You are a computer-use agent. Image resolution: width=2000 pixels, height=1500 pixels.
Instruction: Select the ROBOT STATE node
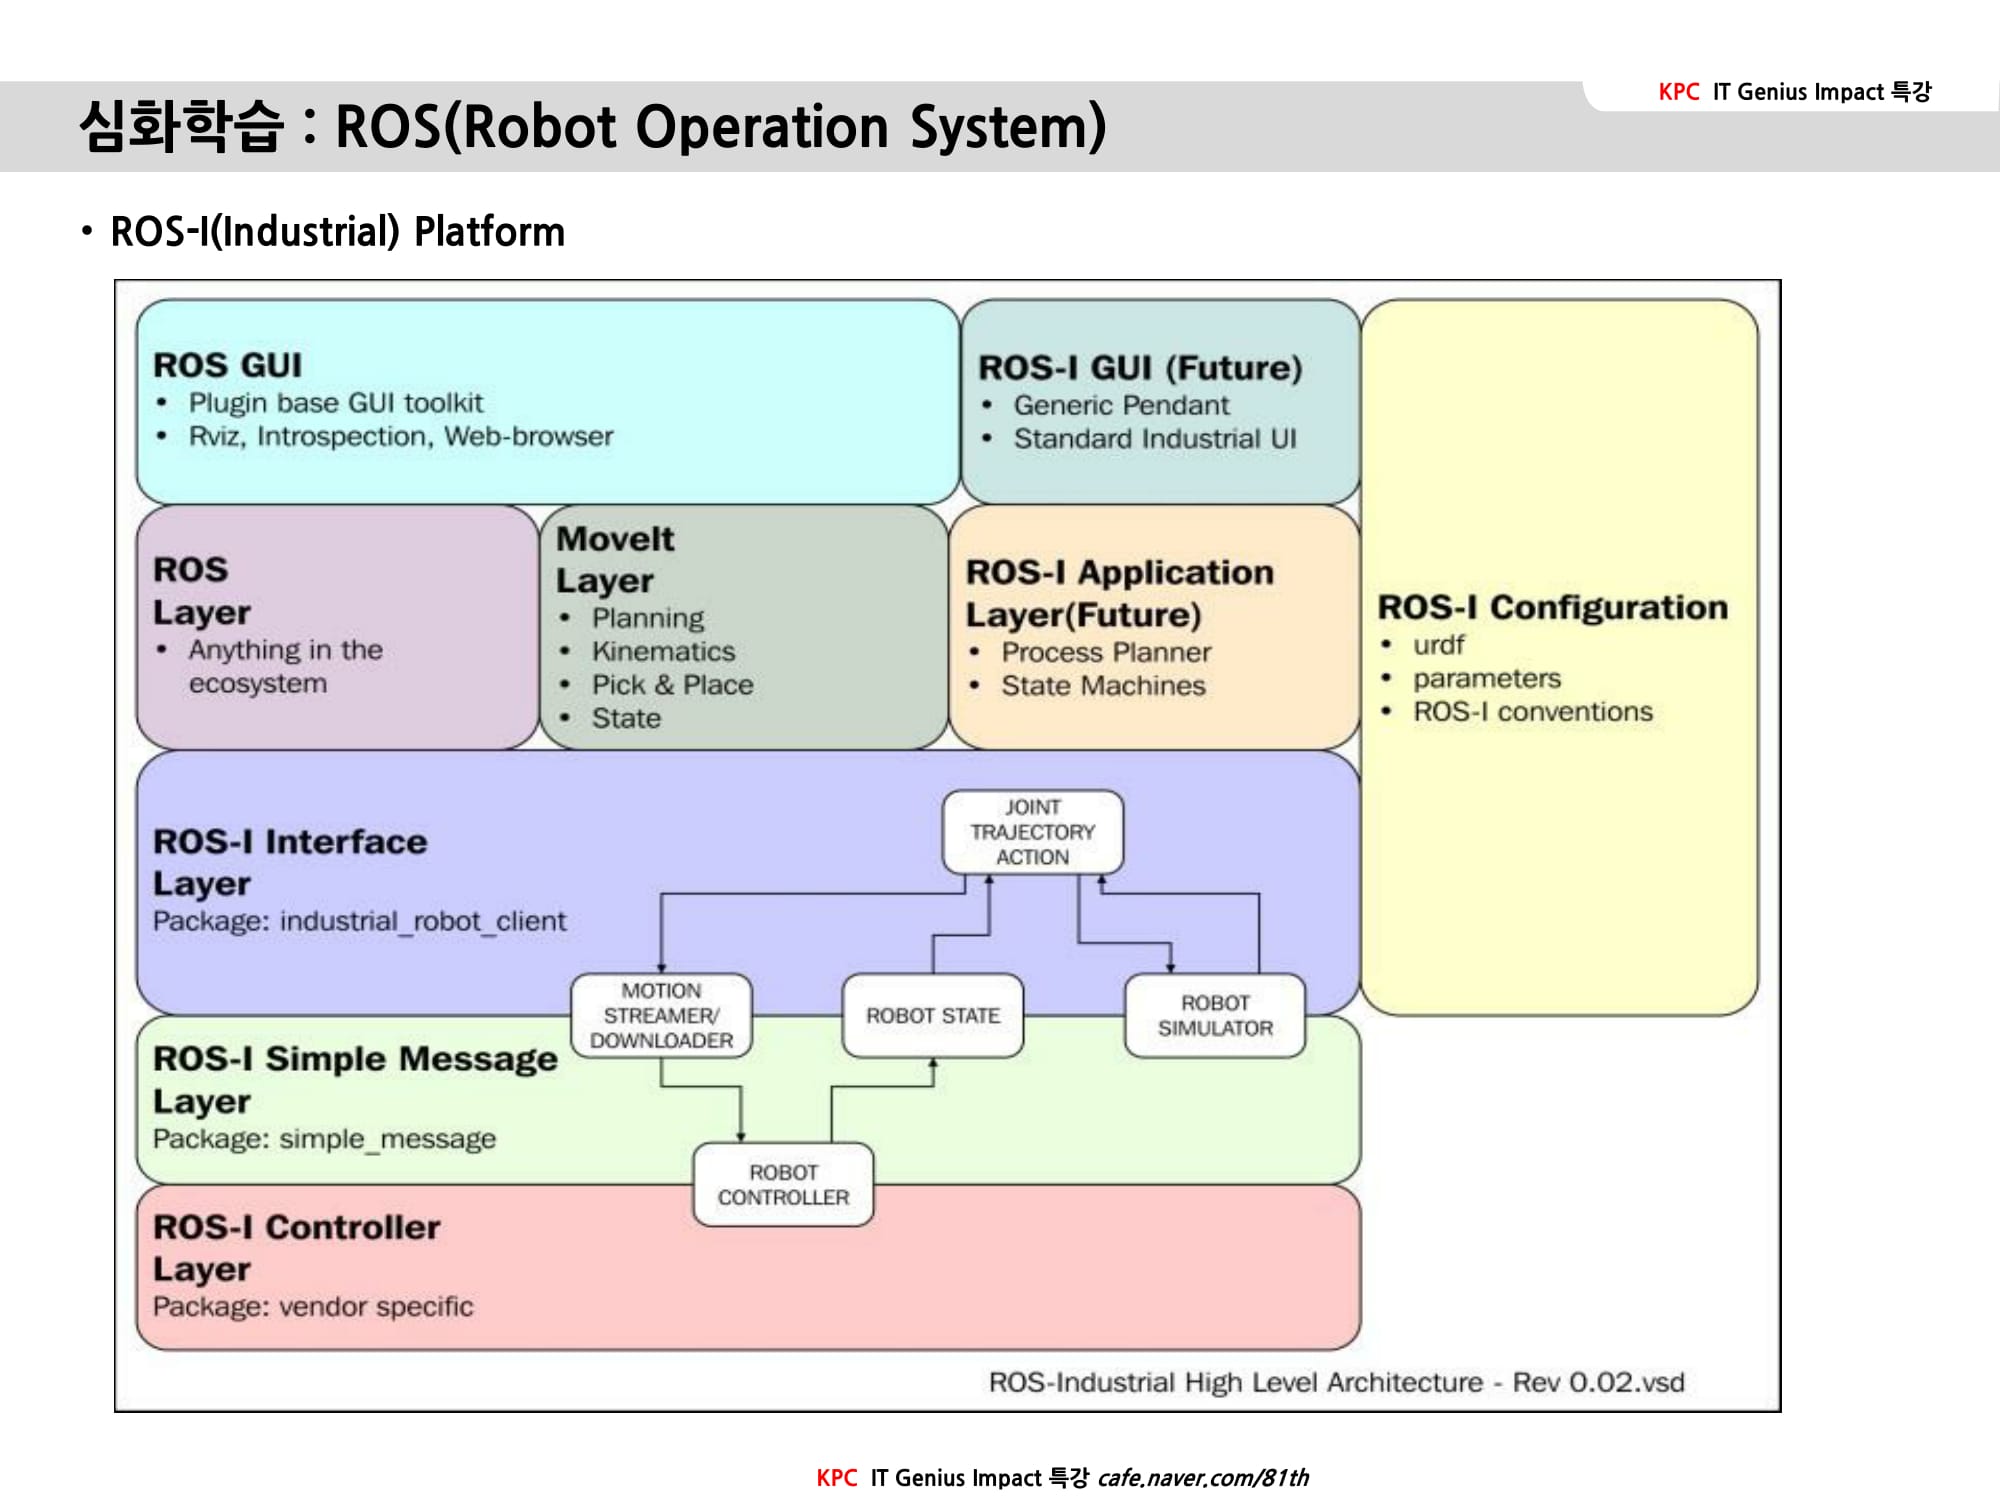[x=932, y=1015]
